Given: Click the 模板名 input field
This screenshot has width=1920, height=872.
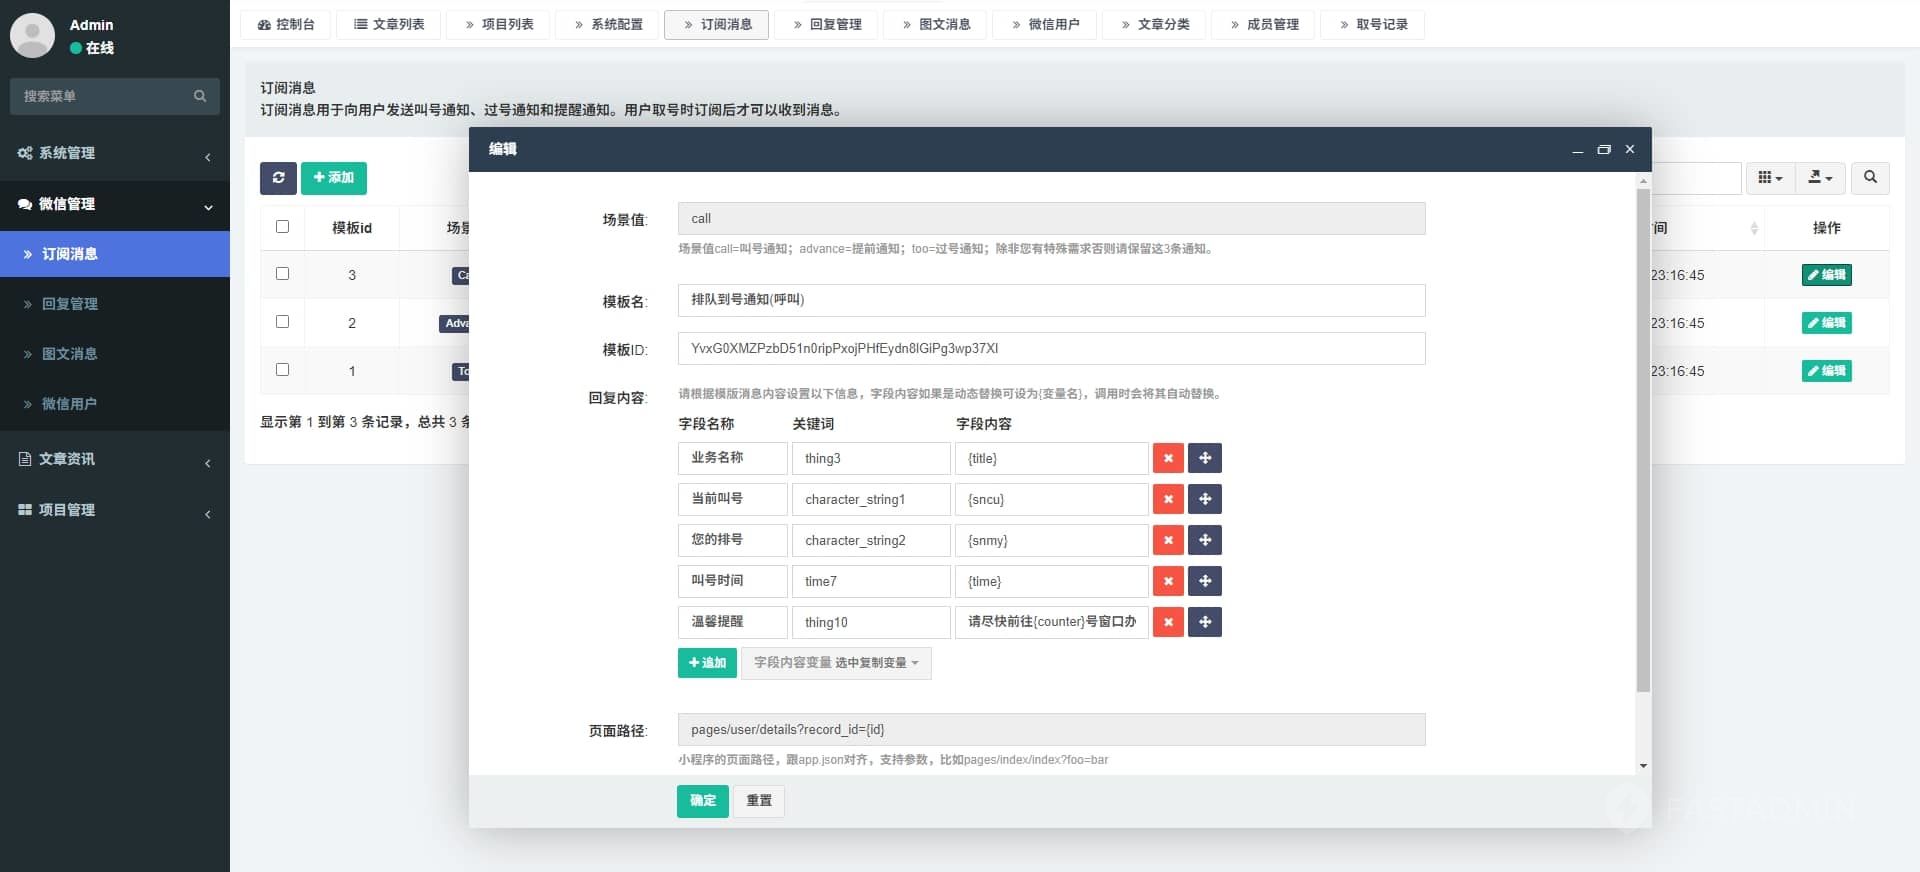Looking at the screenshot, I should 1051,300.
